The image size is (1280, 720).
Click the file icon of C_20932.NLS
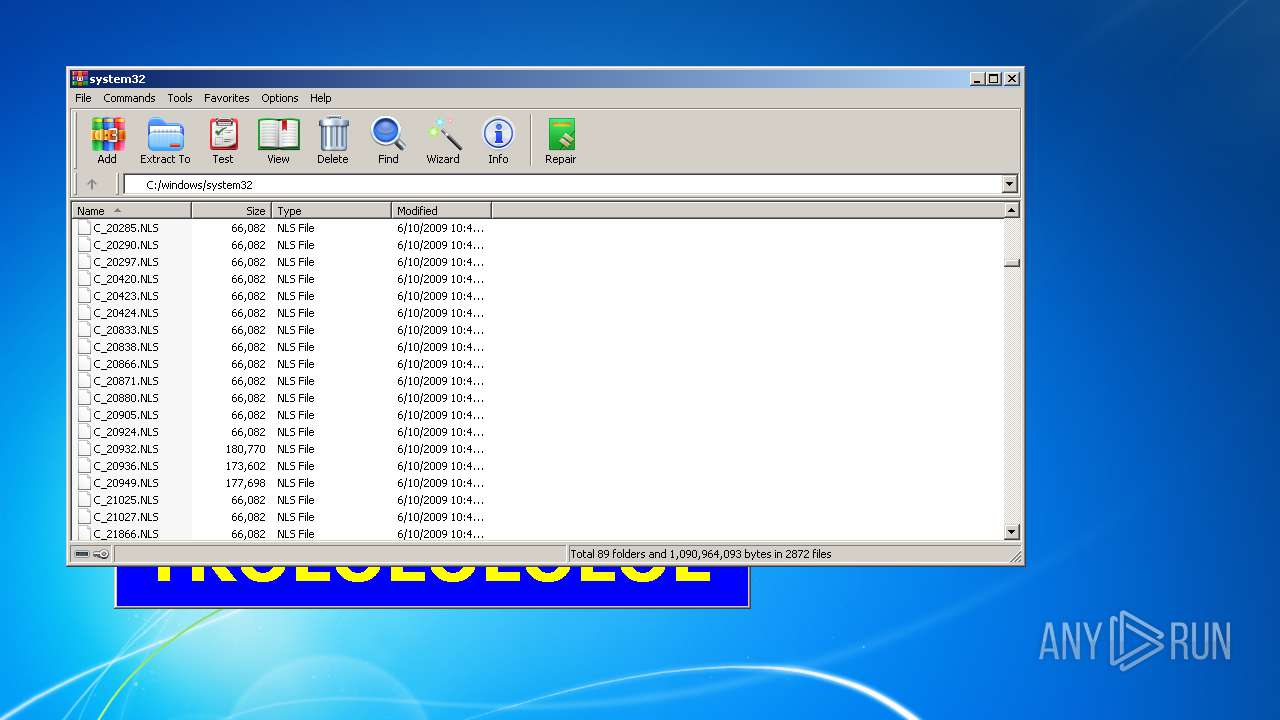tap(84, 449)
